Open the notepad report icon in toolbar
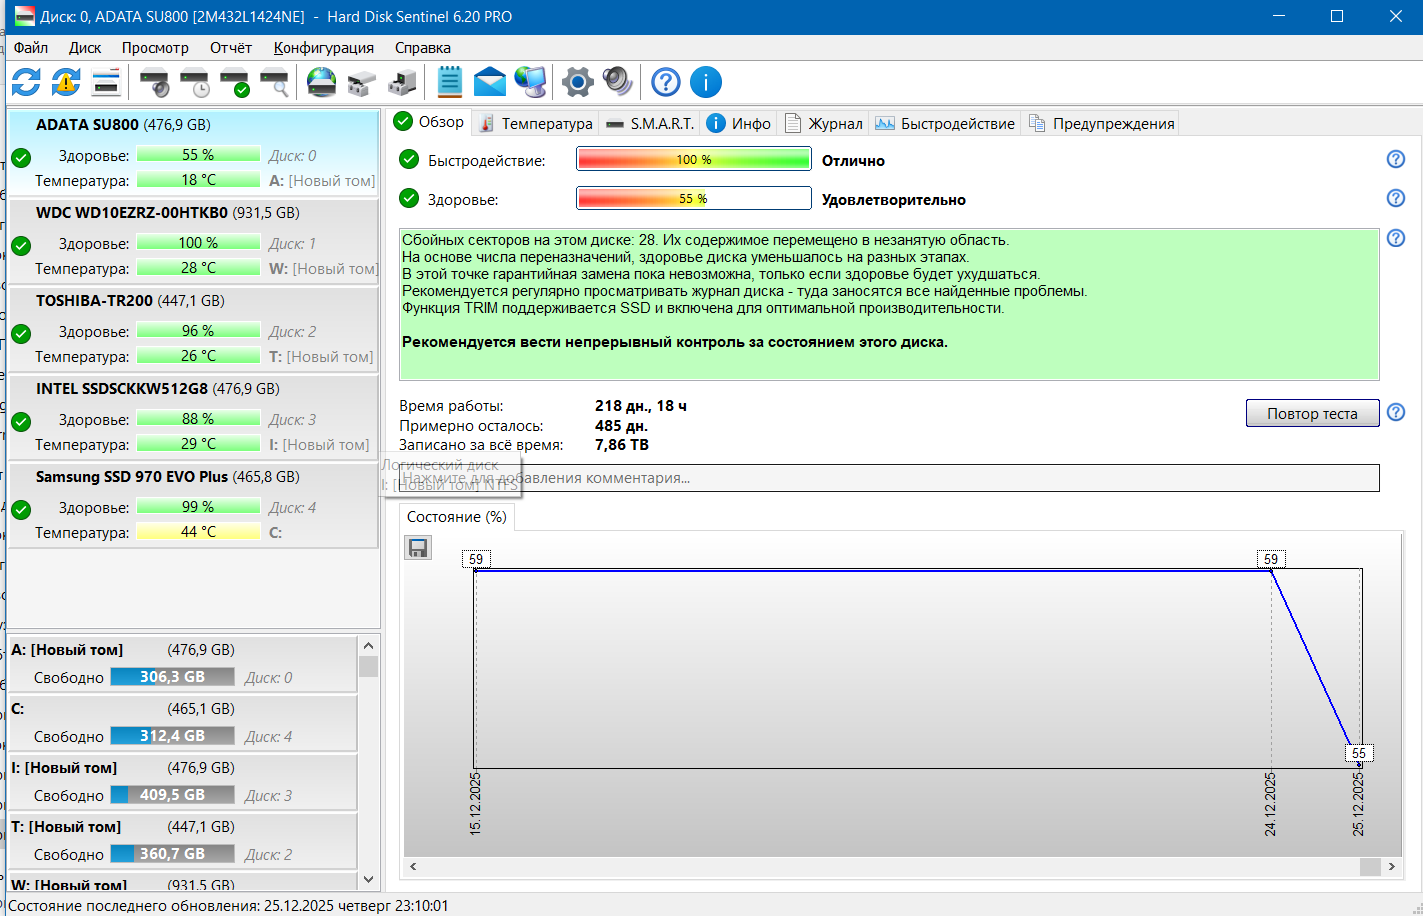The height and width of the screenshot is (916, 1423). [x=450, y=82]
